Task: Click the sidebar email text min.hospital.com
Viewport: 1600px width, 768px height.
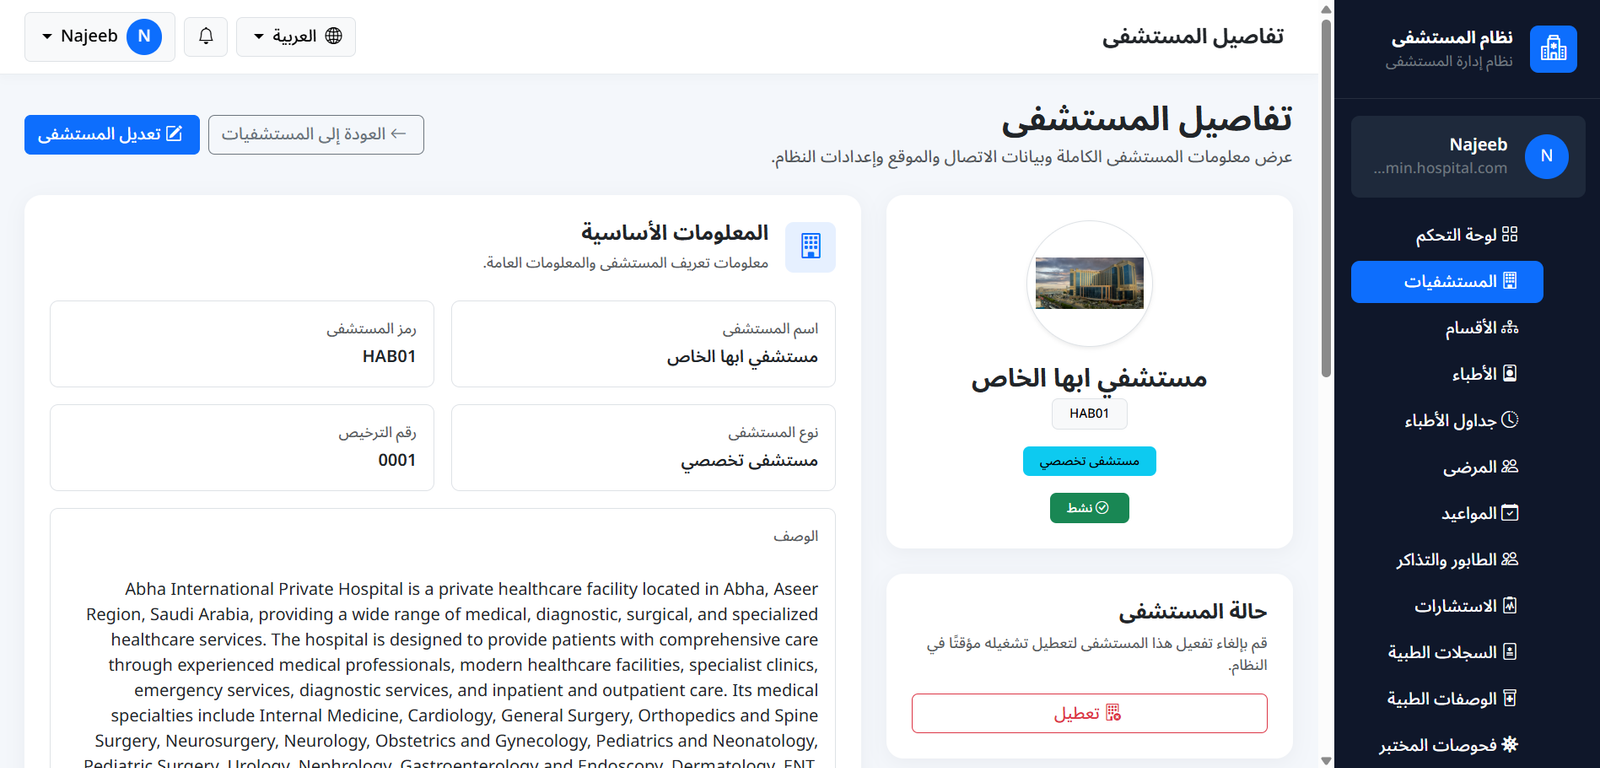Action: (1440, 168)
